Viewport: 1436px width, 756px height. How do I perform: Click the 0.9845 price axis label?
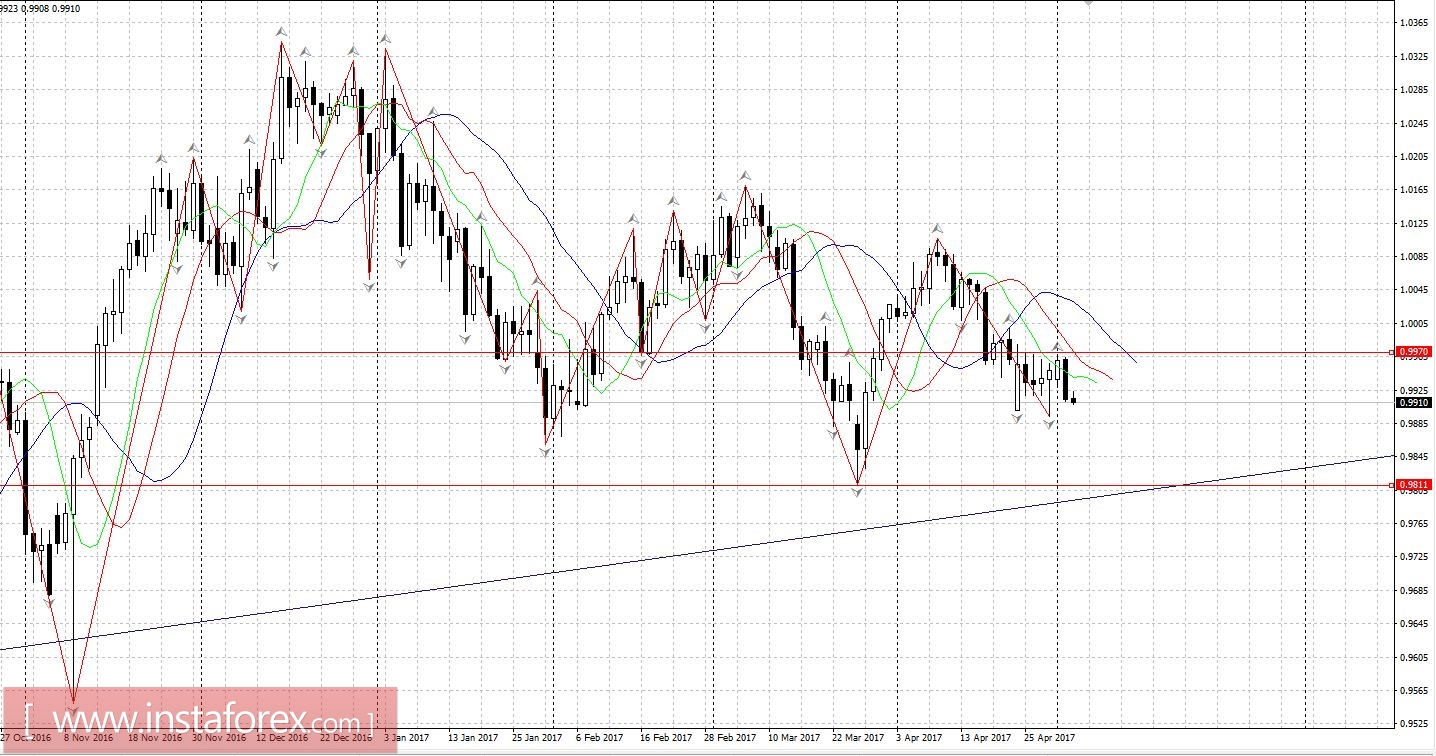pyautogui.click(x=1414, y=457)
